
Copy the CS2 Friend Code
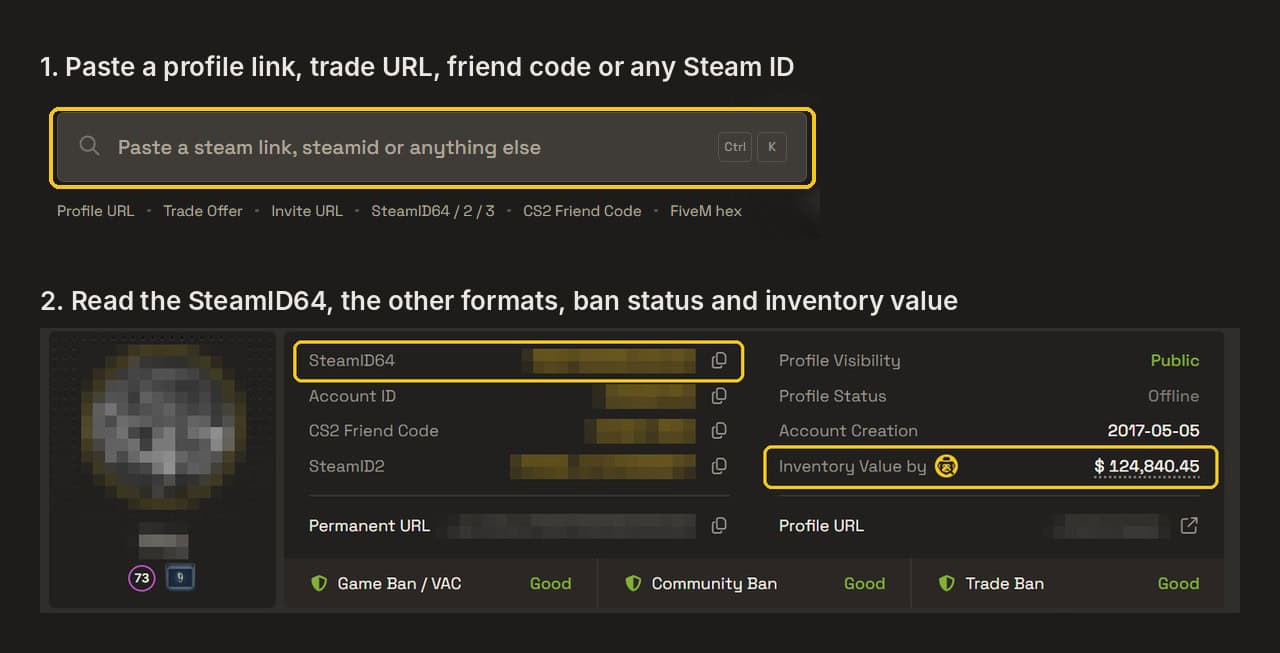click(719, 431)
